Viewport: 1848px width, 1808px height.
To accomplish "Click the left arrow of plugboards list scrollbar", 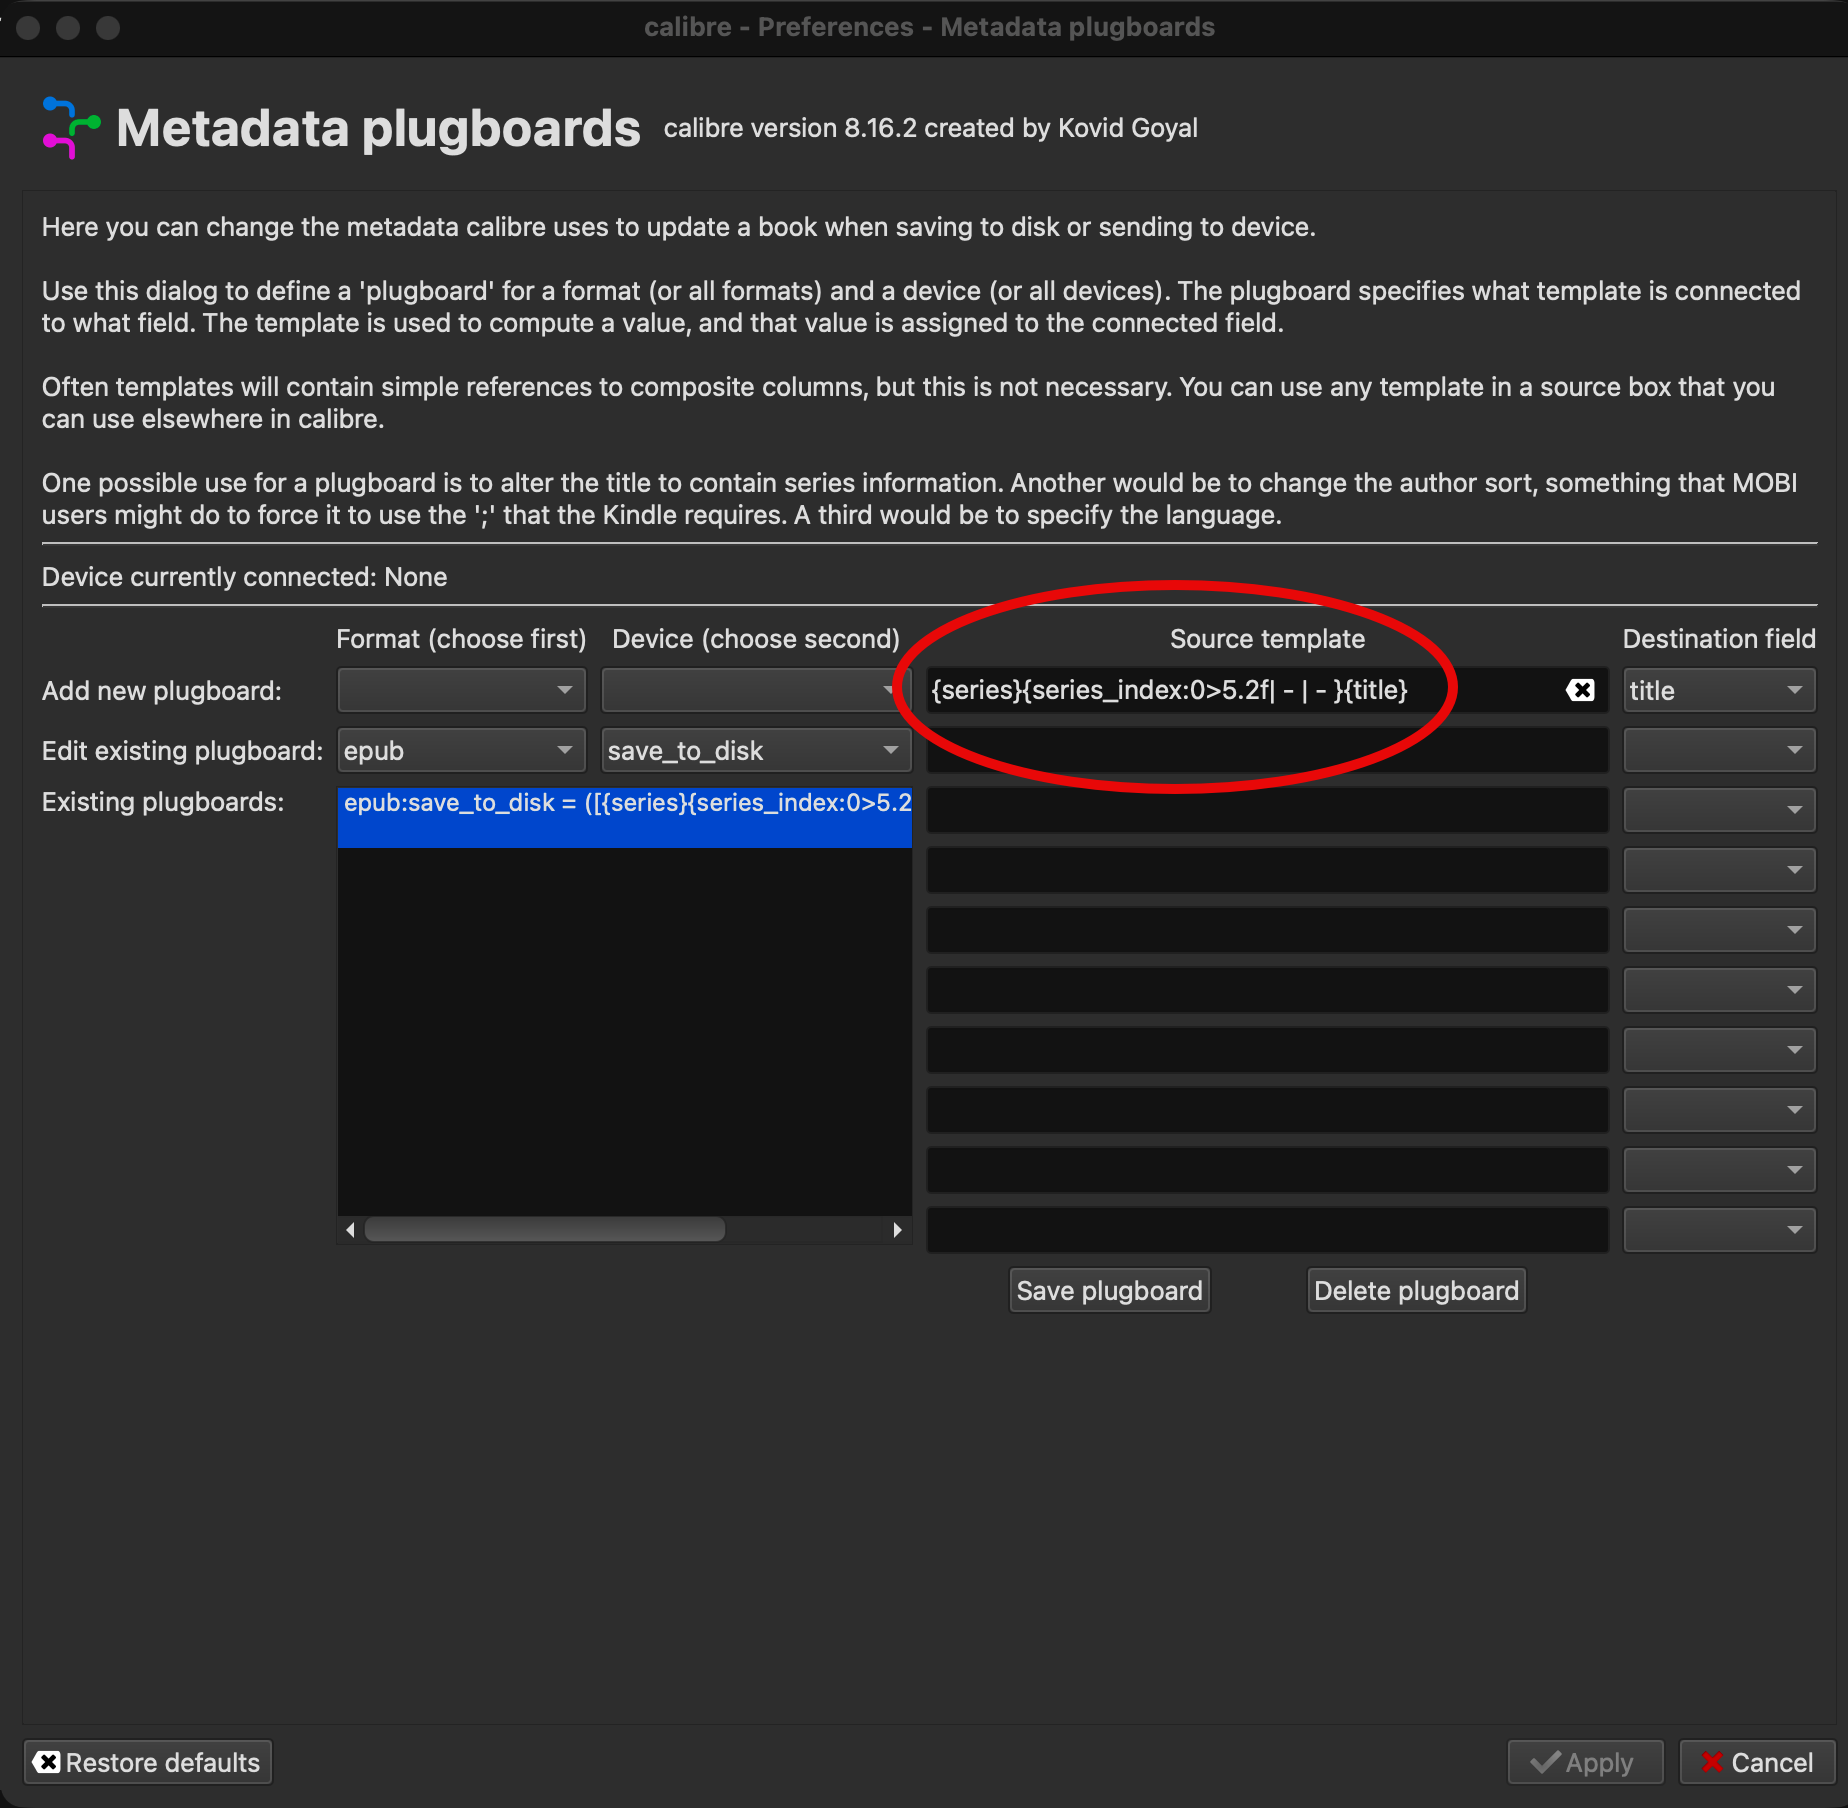I will point(350,1229).
